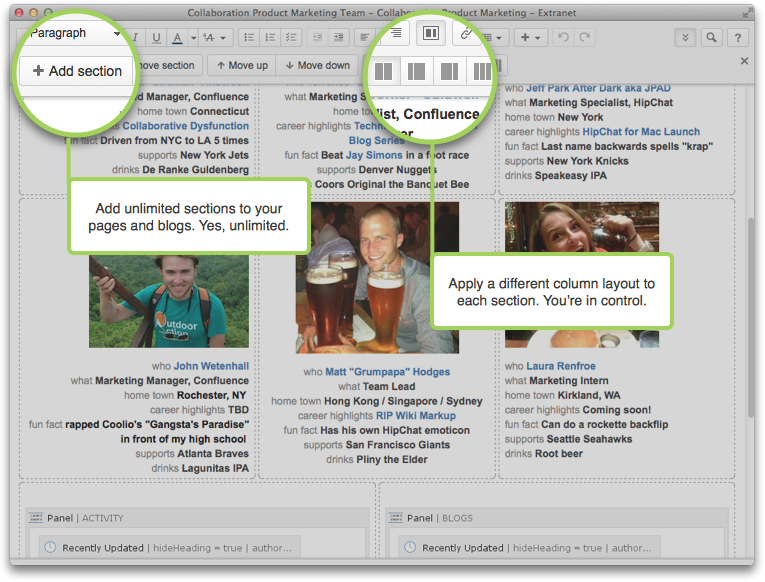Select John Wetenhall's outdoor photo
Screen dimensions: 765x582
[x=169, y=300]
